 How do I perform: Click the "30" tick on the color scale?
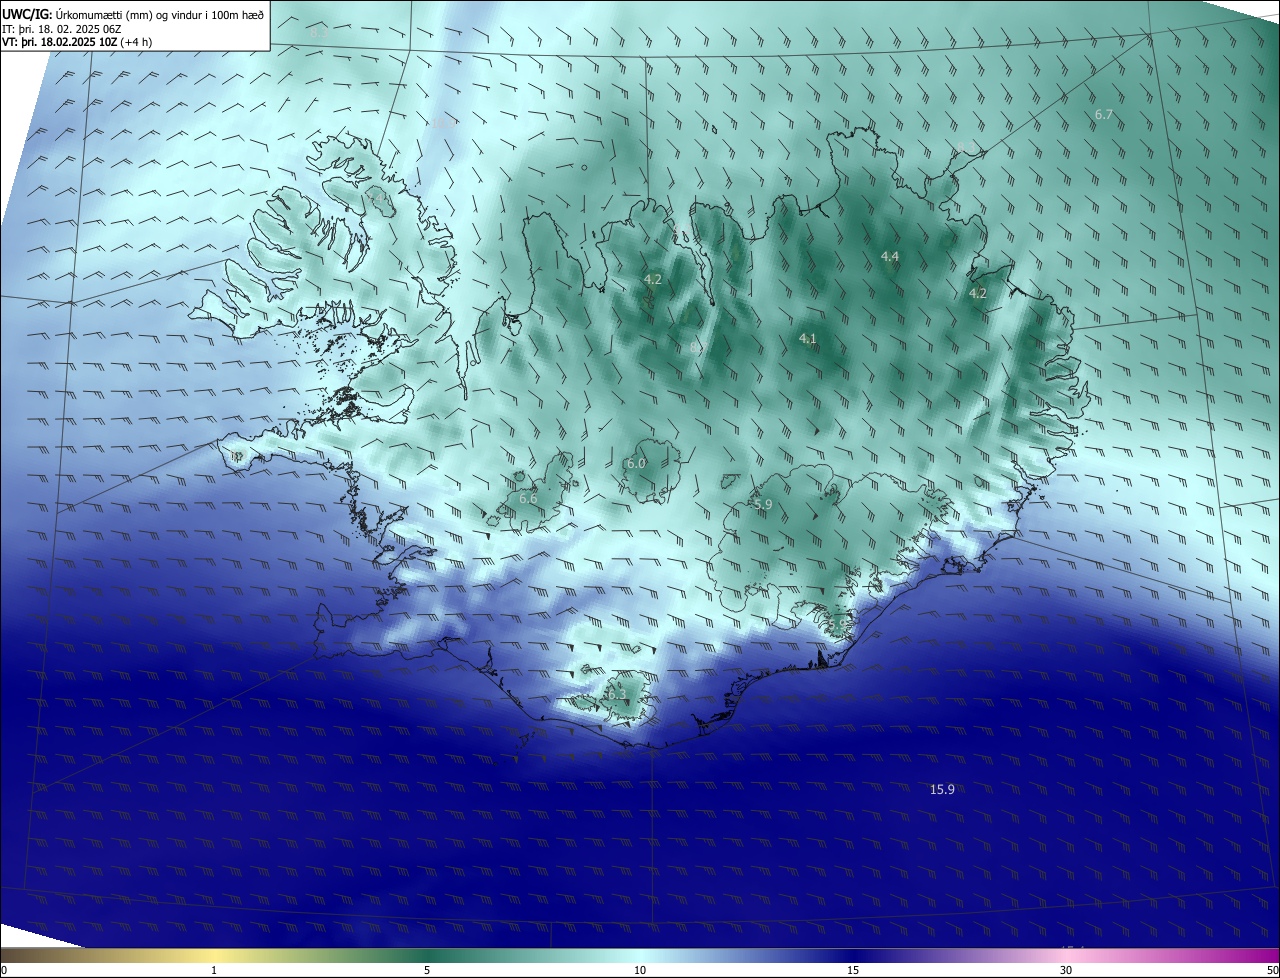(1066, 970)
